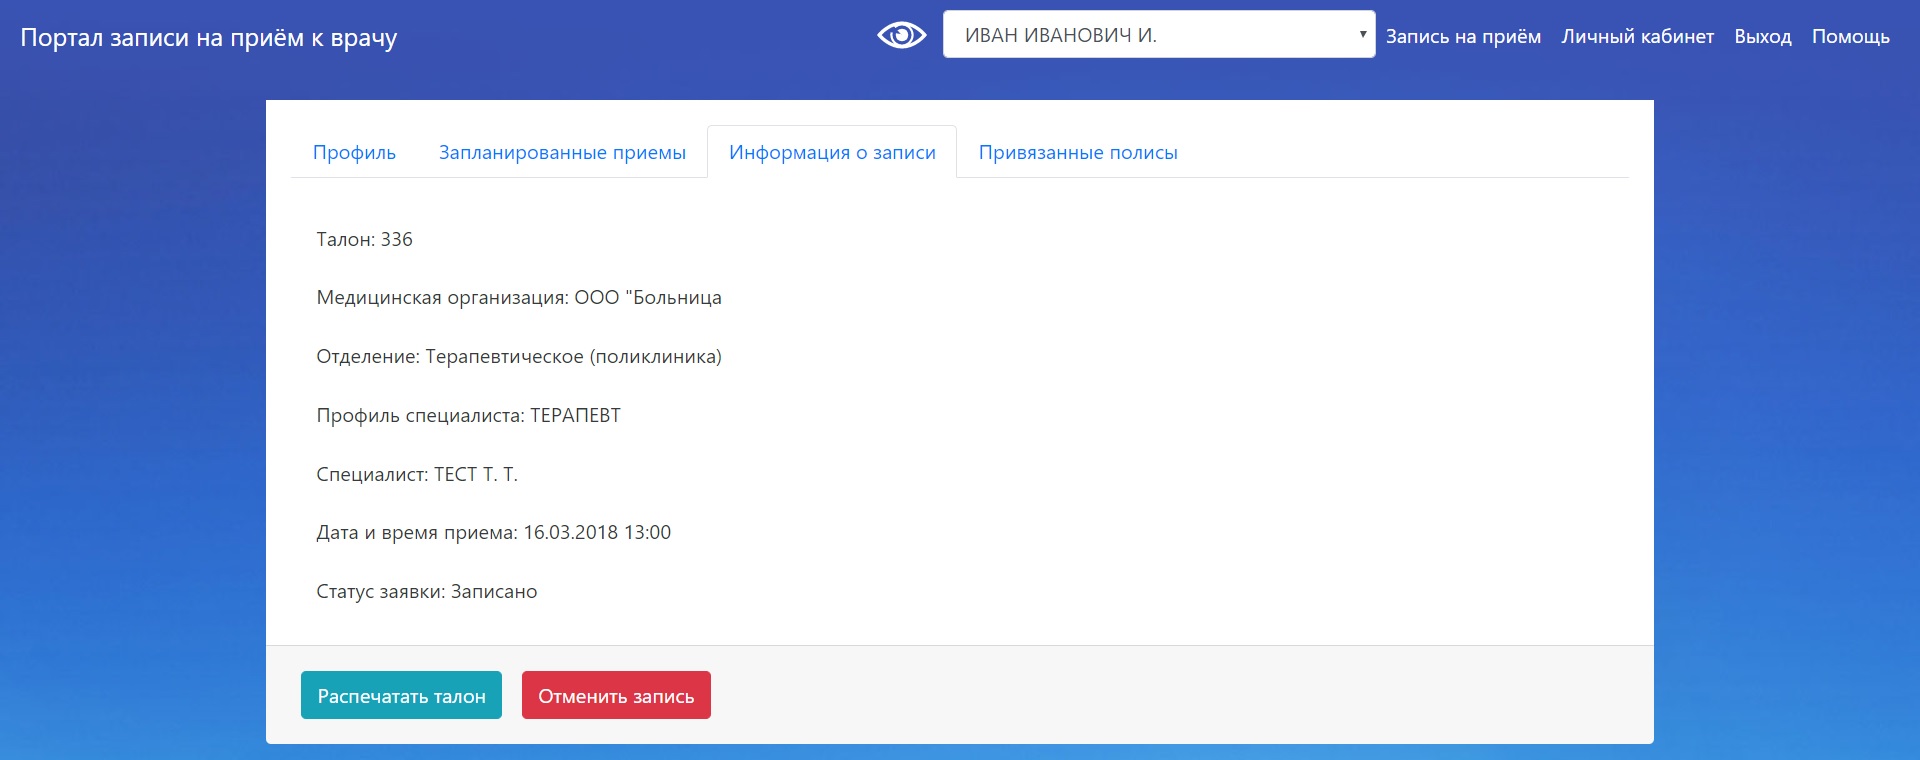The width and height of the screenshot is (1920, 760).
Task: Open the patient selector showing ИВАН ИВАНОВИЧ И.
Action: (x=1158, y=35)
